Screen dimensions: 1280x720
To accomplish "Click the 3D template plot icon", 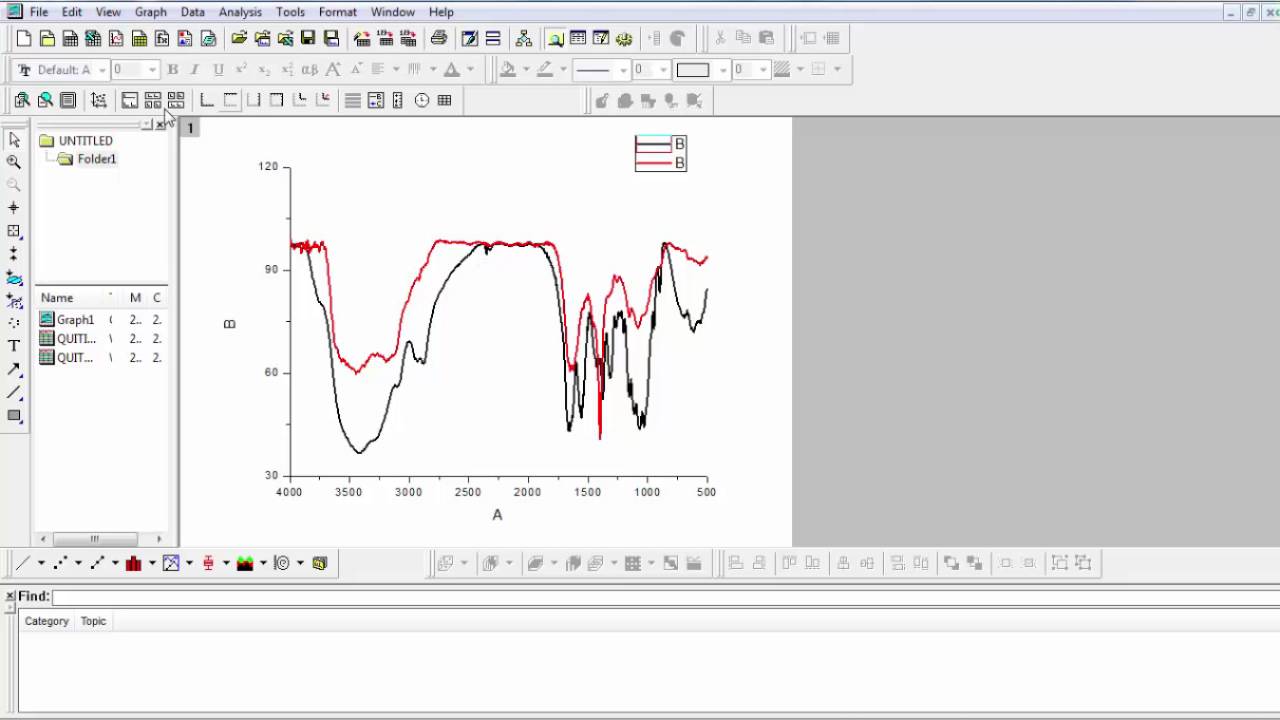I will pos(320,563).
